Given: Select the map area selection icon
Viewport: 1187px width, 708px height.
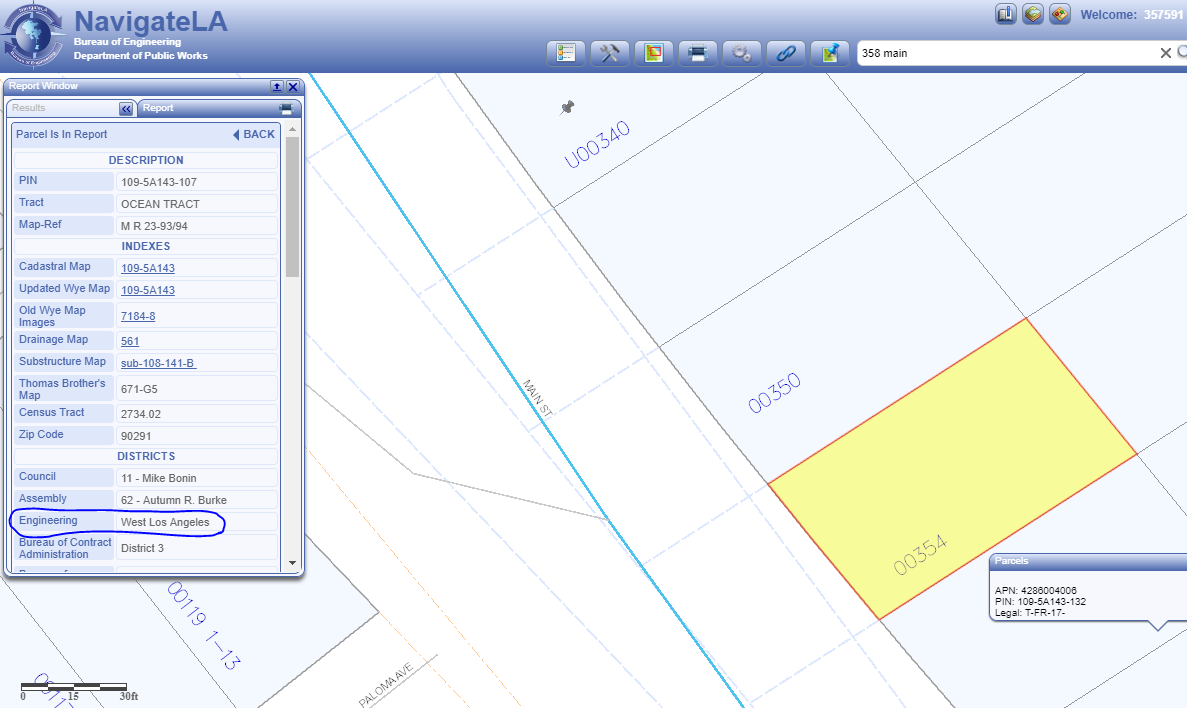Looking at the screenshot, I should 653,53.
